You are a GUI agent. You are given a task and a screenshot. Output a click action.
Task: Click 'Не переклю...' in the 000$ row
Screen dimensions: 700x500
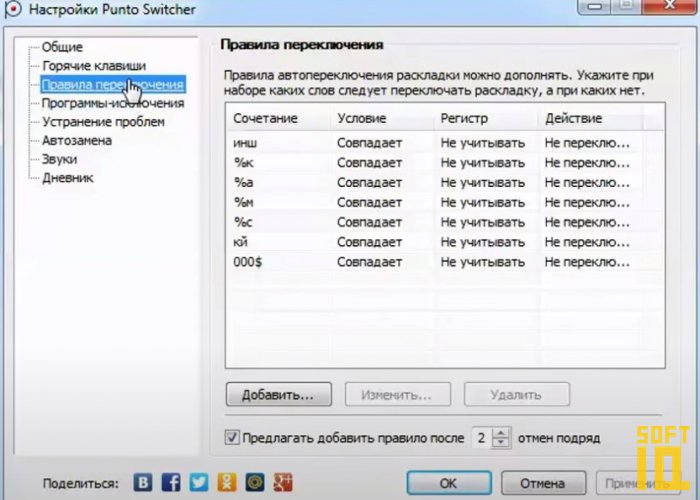click(587, 262)
